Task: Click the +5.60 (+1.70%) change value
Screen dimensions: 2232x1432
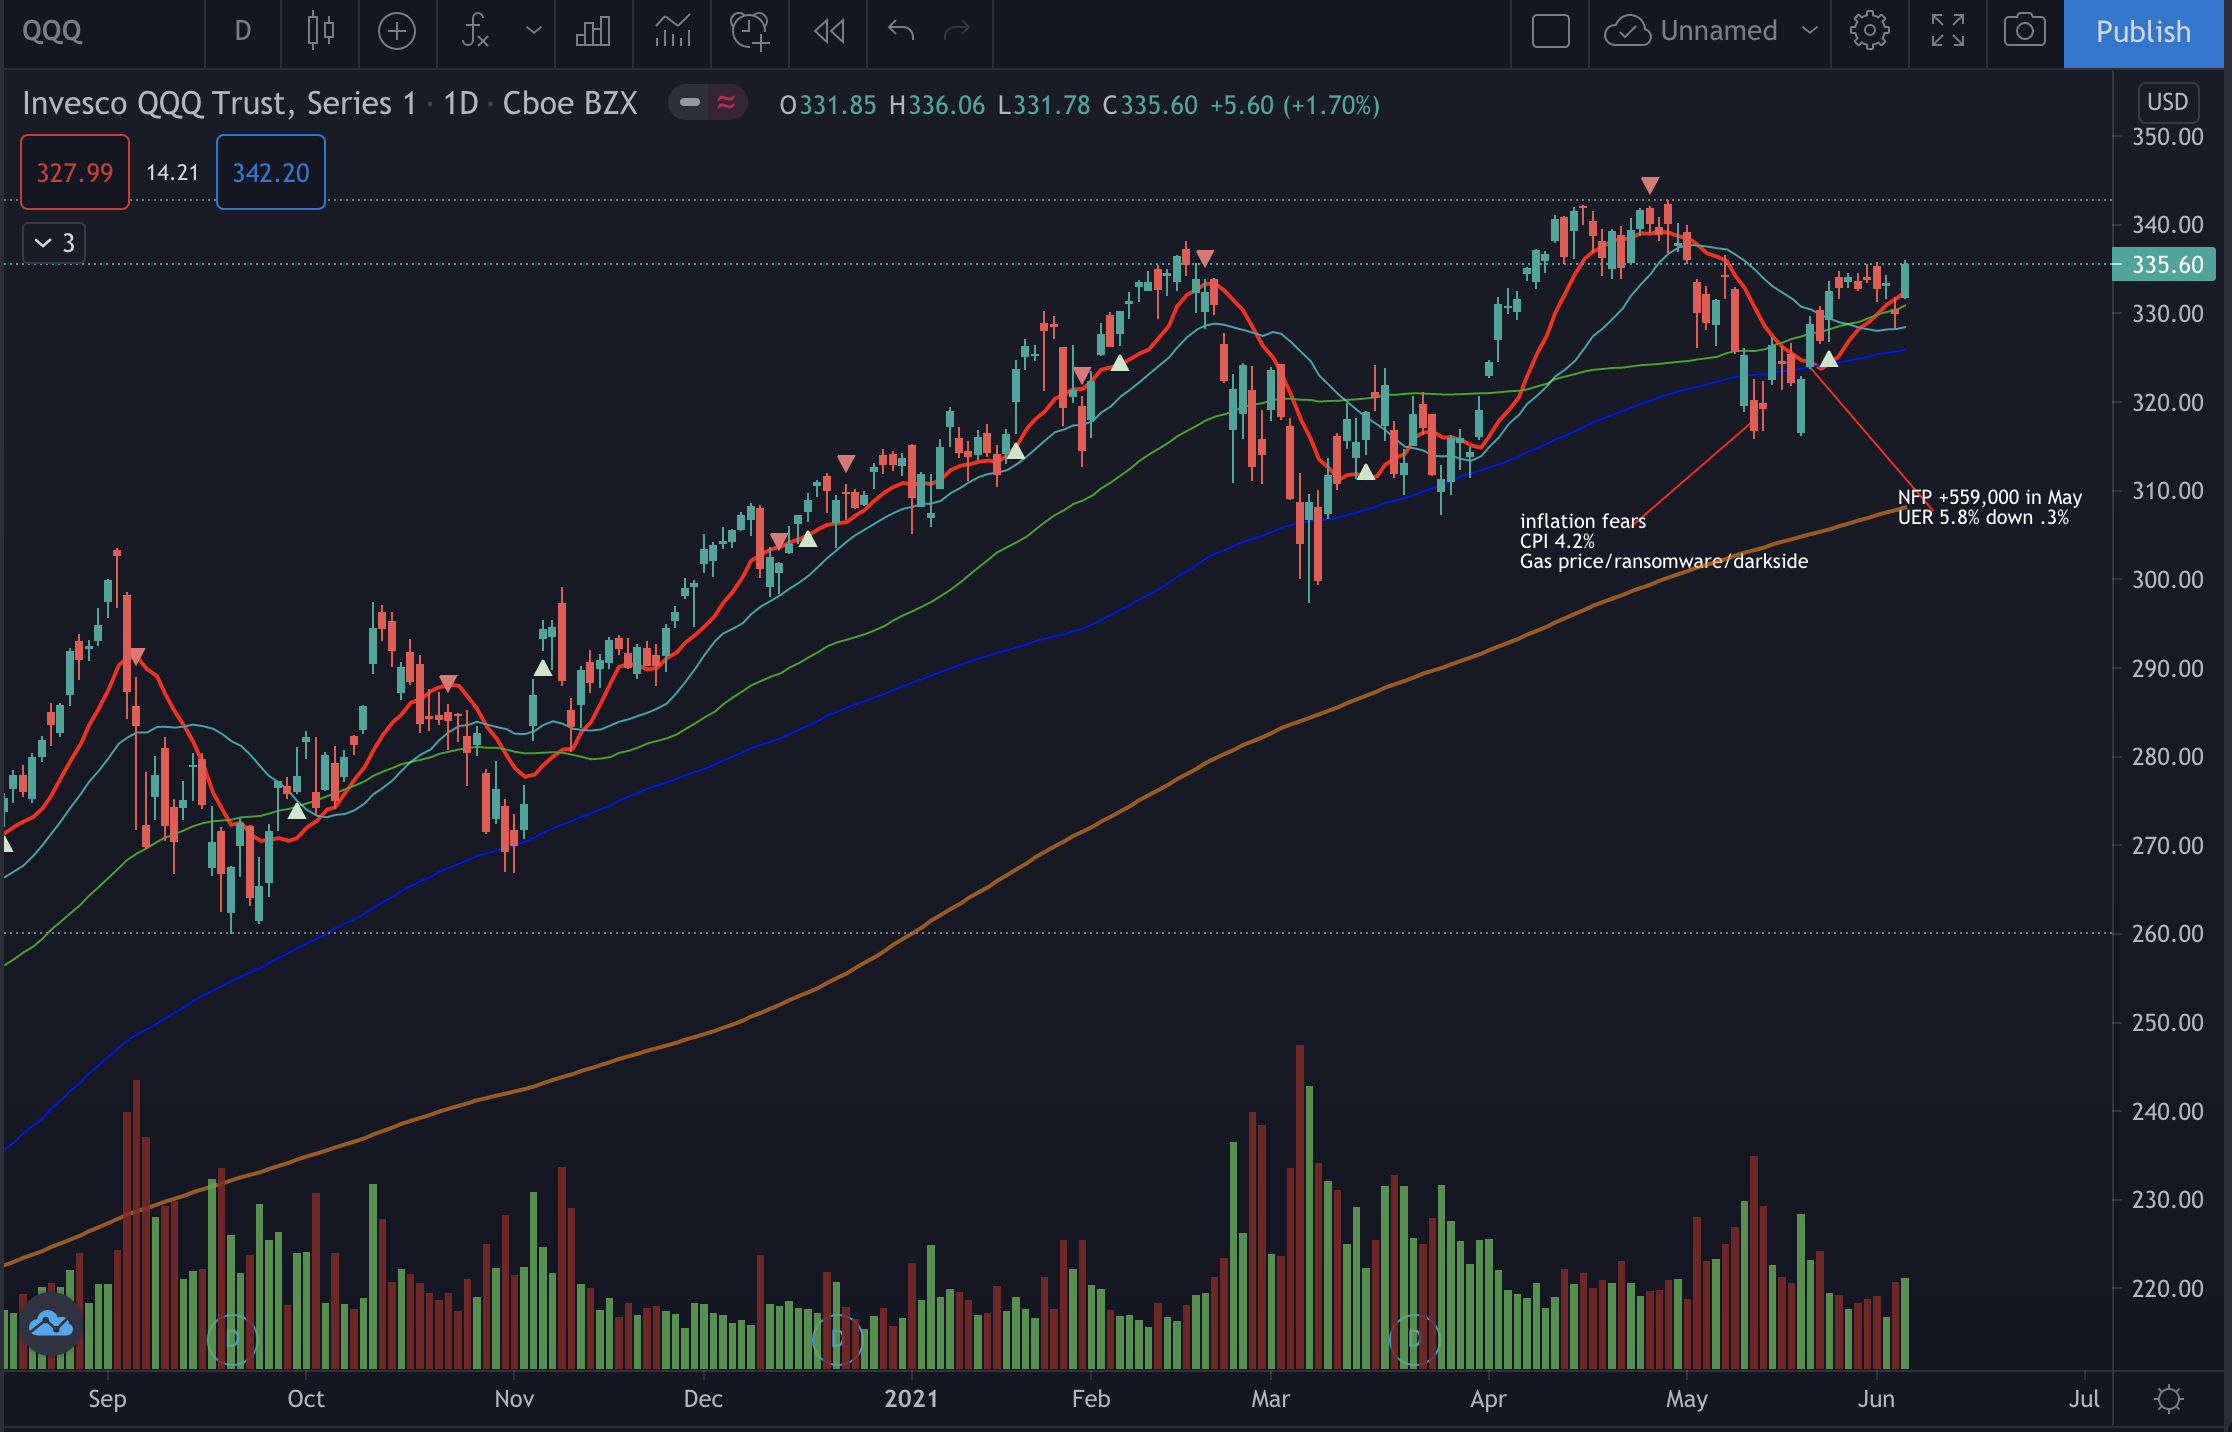Action: click(1295, 105)
